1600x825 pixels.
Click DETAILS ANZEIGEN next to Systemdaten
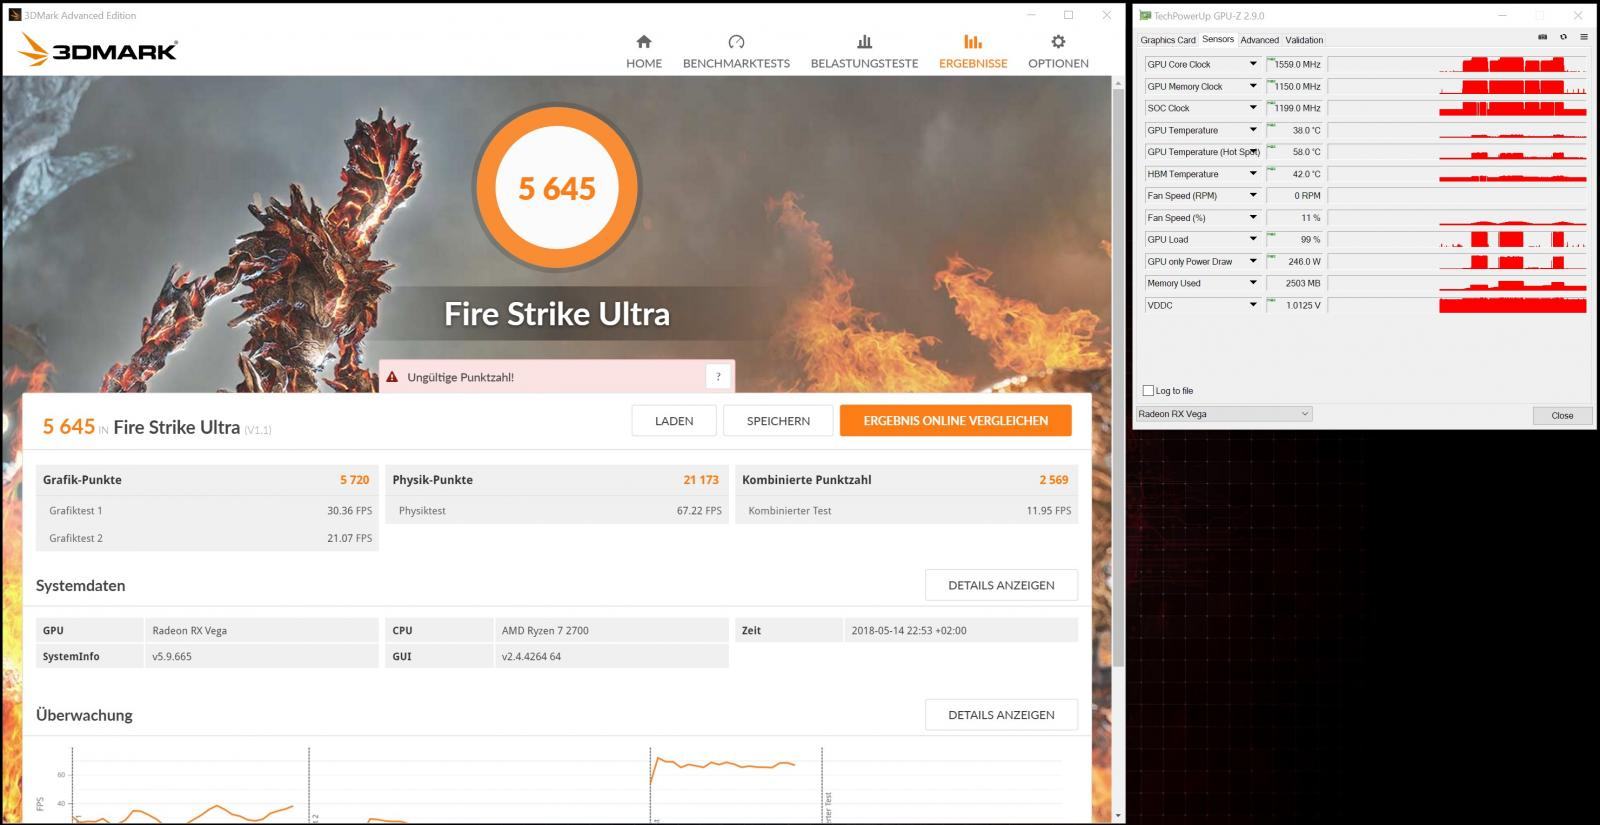click(1001, 585)
